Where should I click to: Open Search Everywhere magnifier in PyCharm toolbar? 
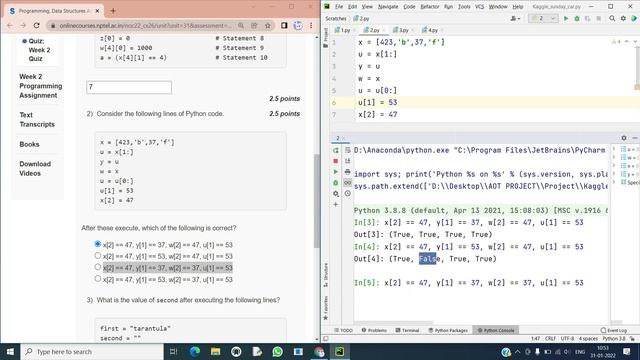(612, 18)
